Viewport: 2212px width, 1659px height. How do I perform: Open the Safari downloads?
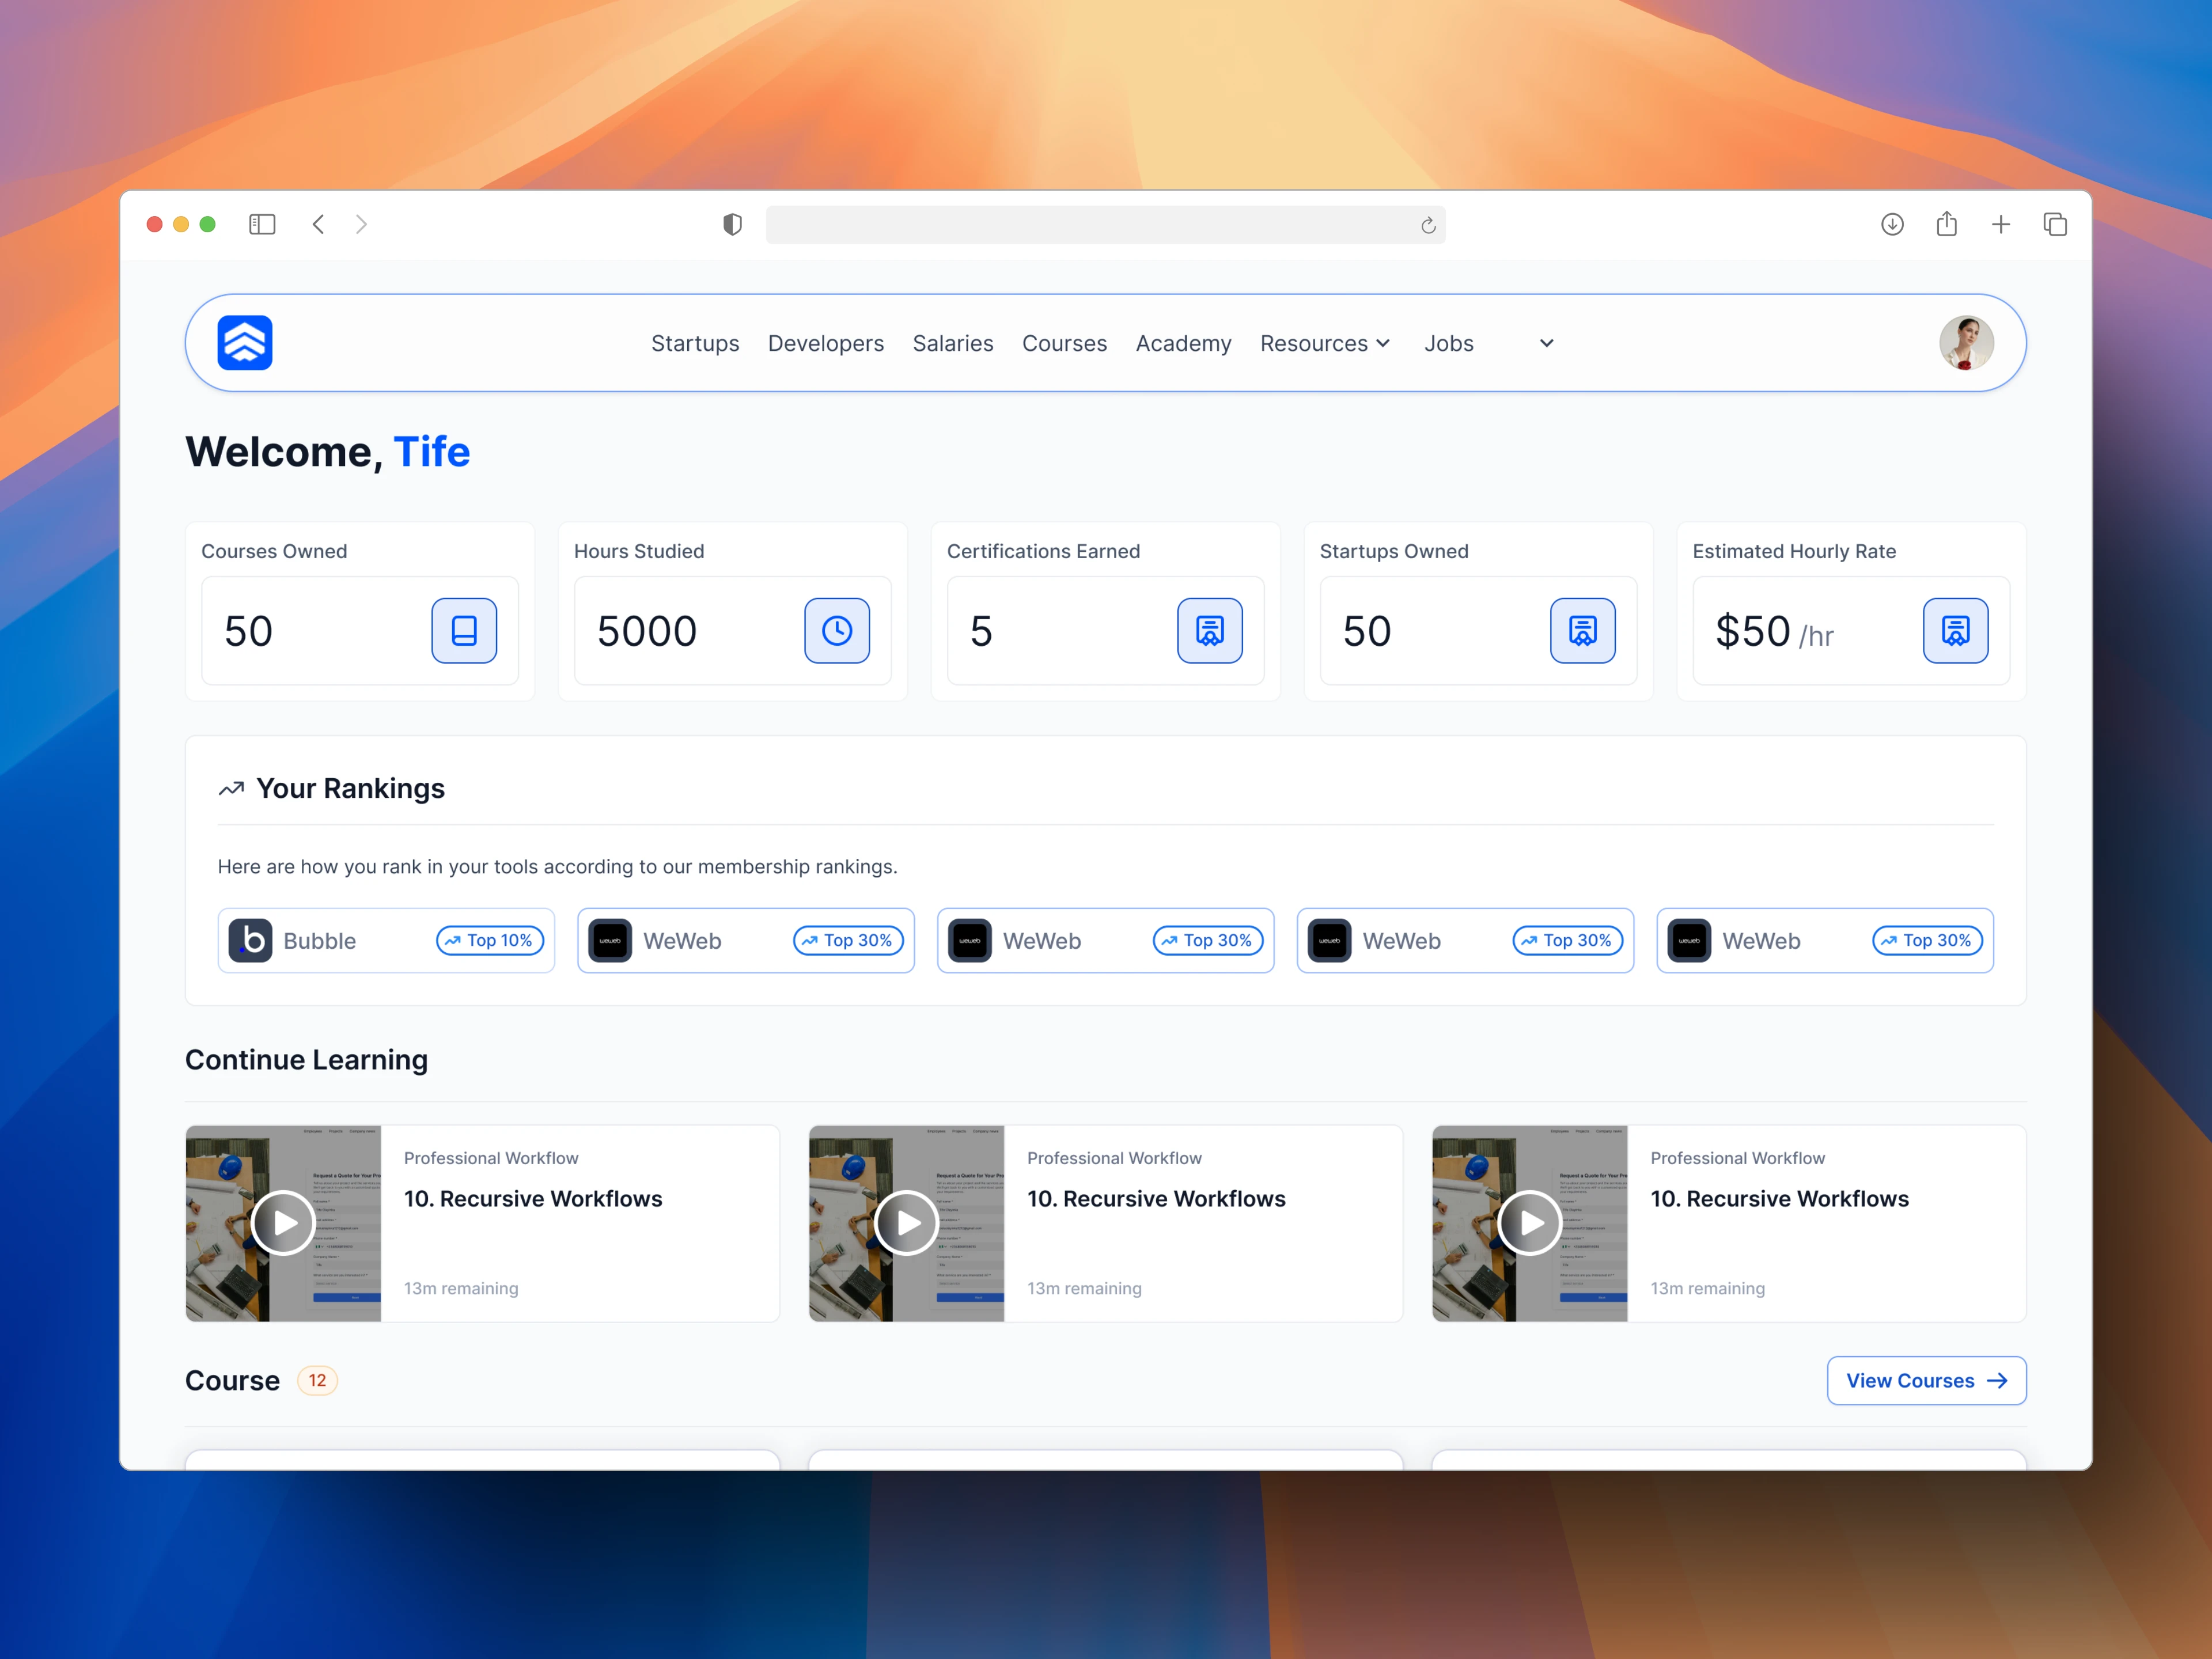(x=1892, y=224)
